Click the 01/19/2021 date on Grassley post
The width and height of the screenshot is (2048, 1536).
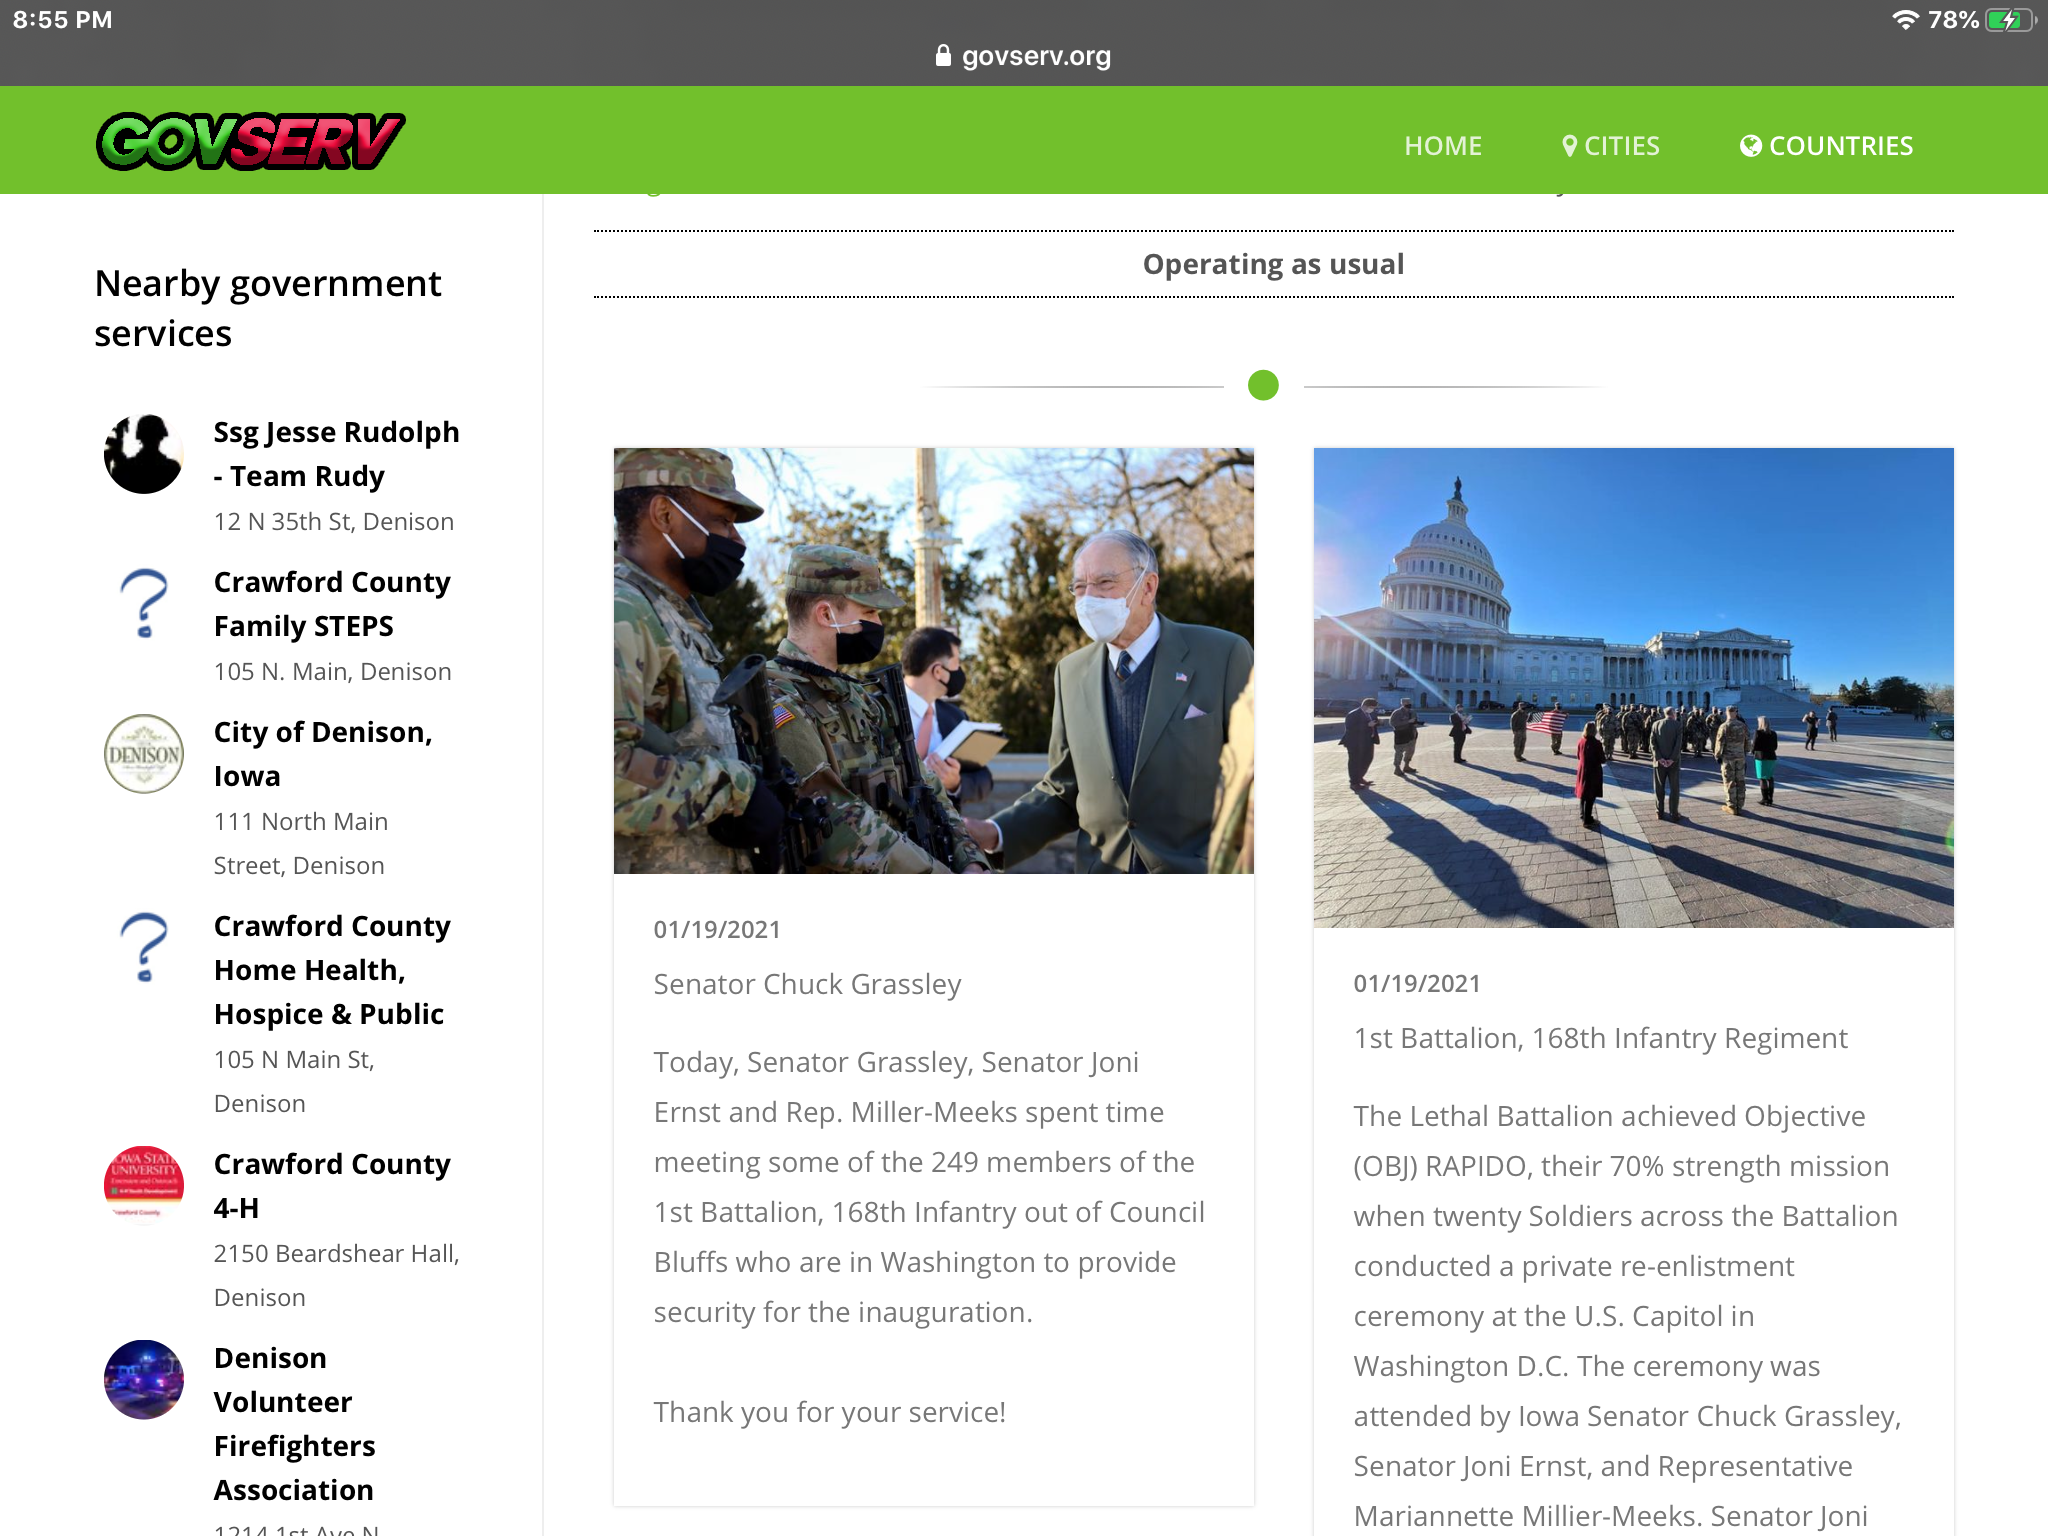tap(717, 929)
